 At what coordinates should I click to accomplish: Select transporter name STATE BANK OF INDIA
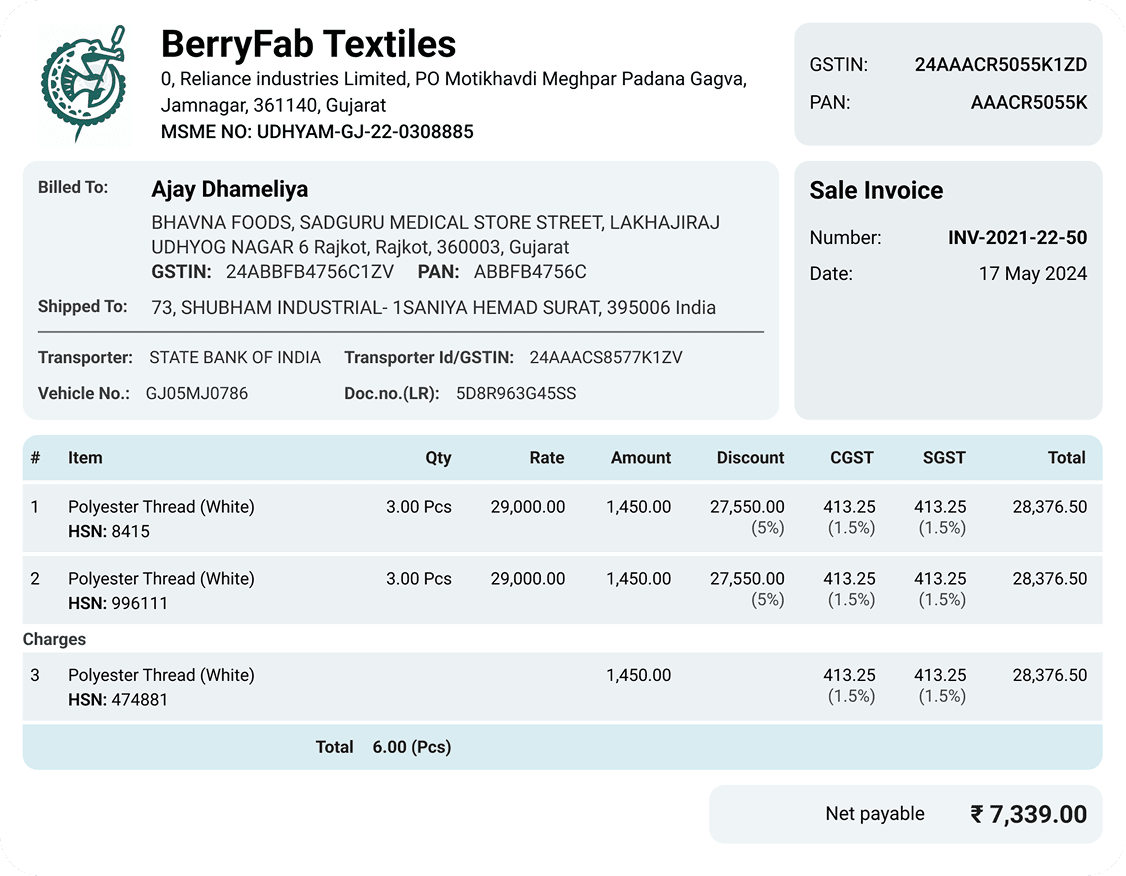[235, 358]
